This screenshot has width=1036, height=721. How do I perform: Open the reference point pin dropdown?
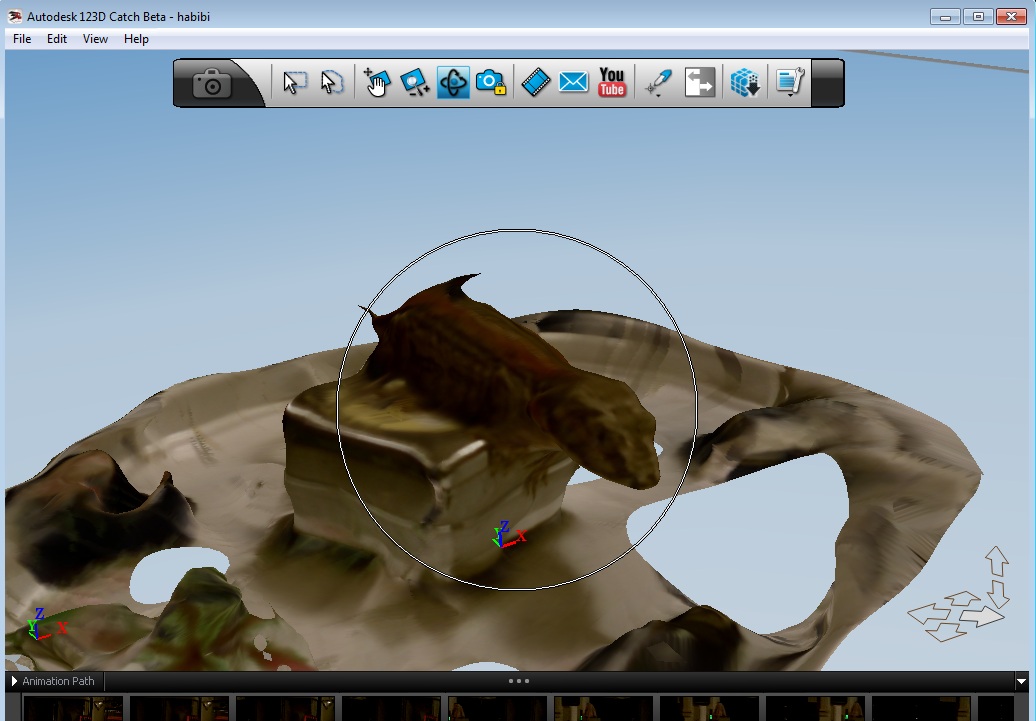tap(658, 83)
